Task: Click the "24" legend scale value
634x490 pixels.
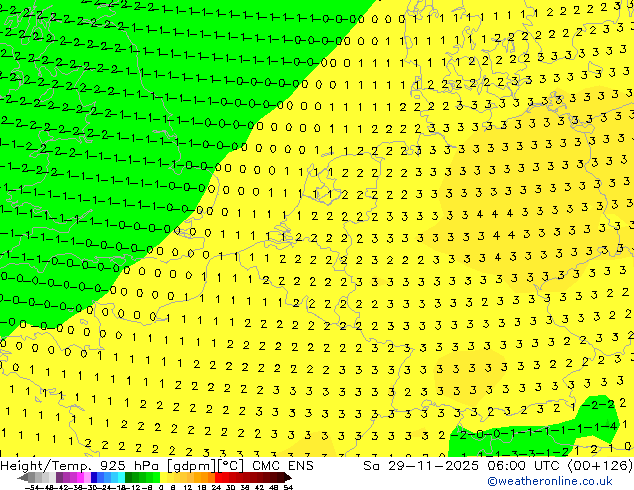Action: pos(216,488)
